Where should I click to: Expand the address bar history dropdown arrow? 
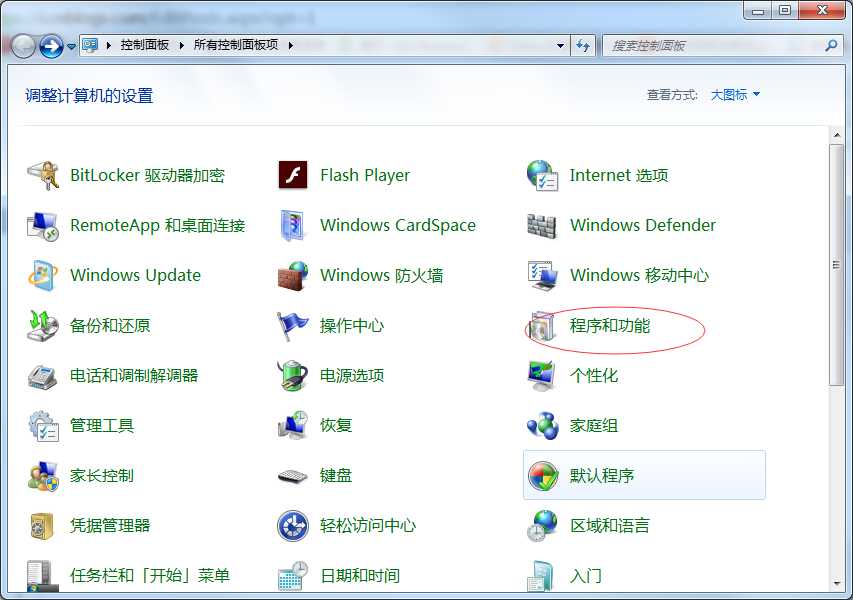(x=560, y=46)
